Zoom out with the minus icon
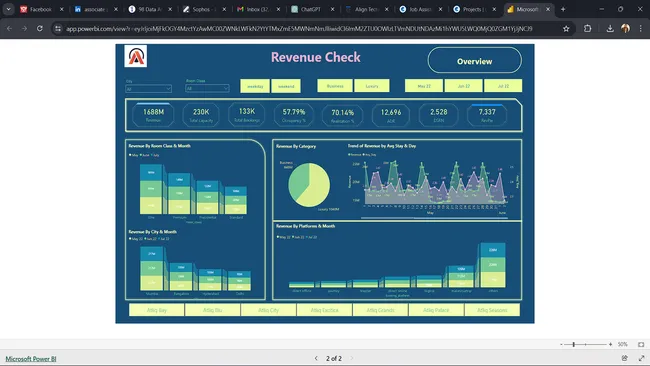This screenshot has width=650, height=366. pyautogui.click(x=561, y=344)
